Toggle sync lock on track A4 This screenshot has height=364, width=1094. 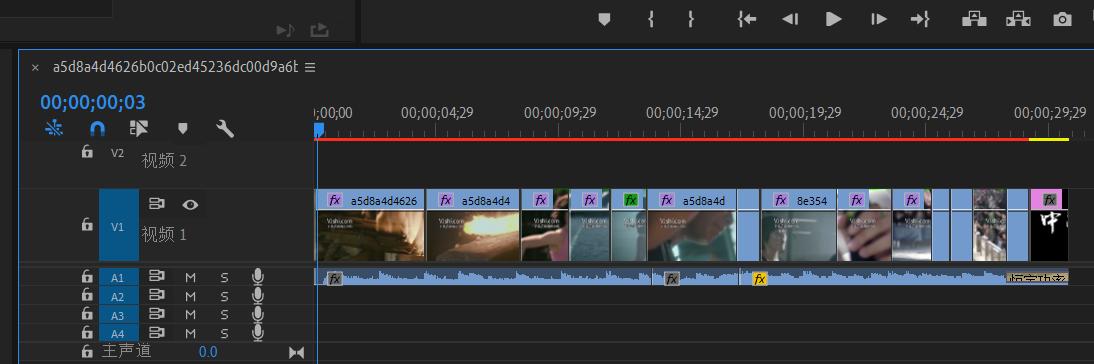coord(157,333)
